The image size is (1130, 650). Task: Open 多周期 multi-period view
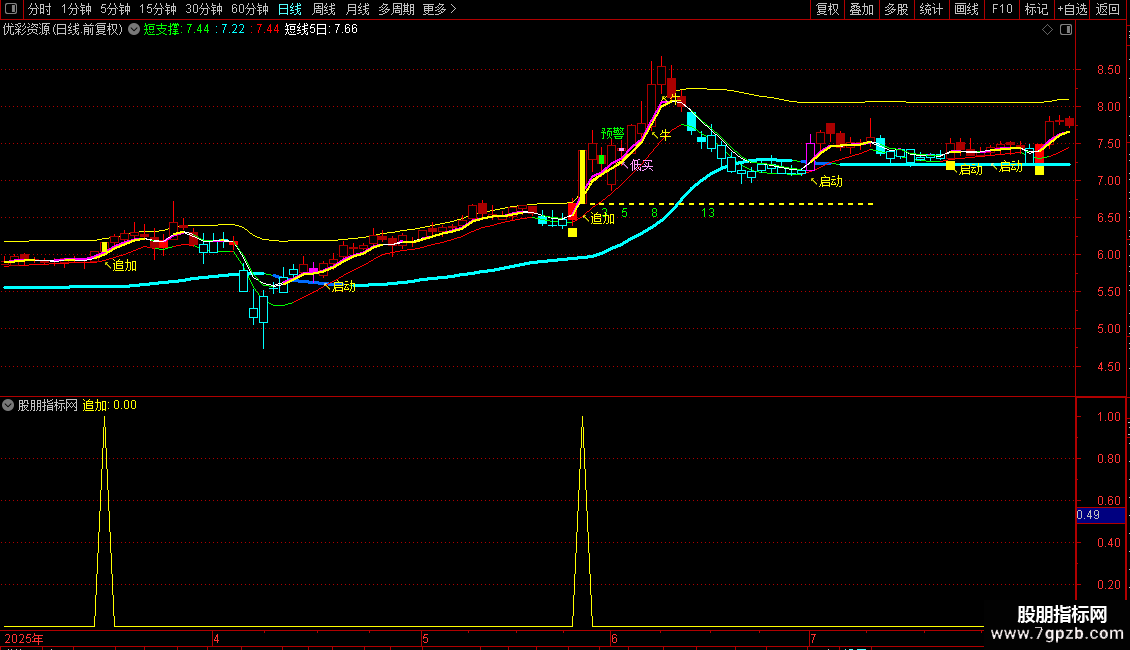(396, 9)
